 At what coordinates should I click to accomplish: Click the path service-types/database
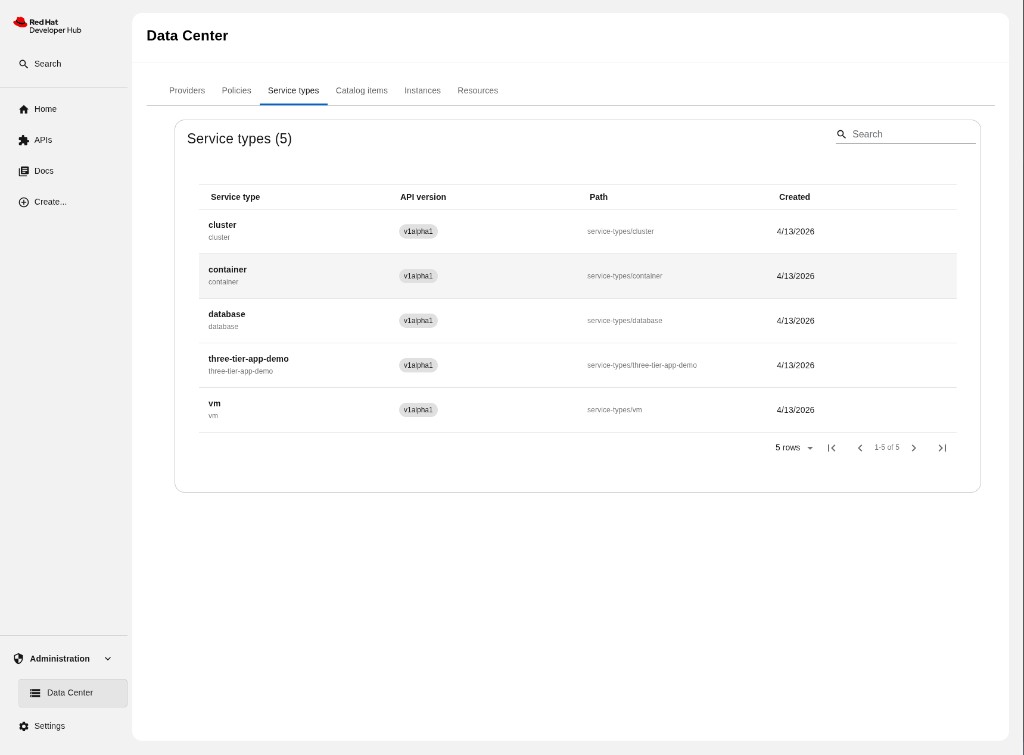tap(624, 321)
